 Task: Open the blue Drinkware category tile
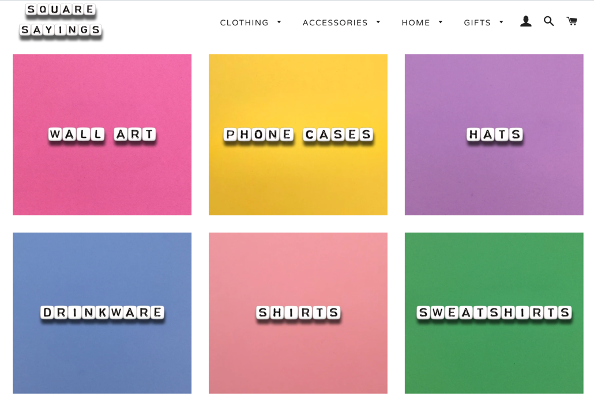[102, 313]
